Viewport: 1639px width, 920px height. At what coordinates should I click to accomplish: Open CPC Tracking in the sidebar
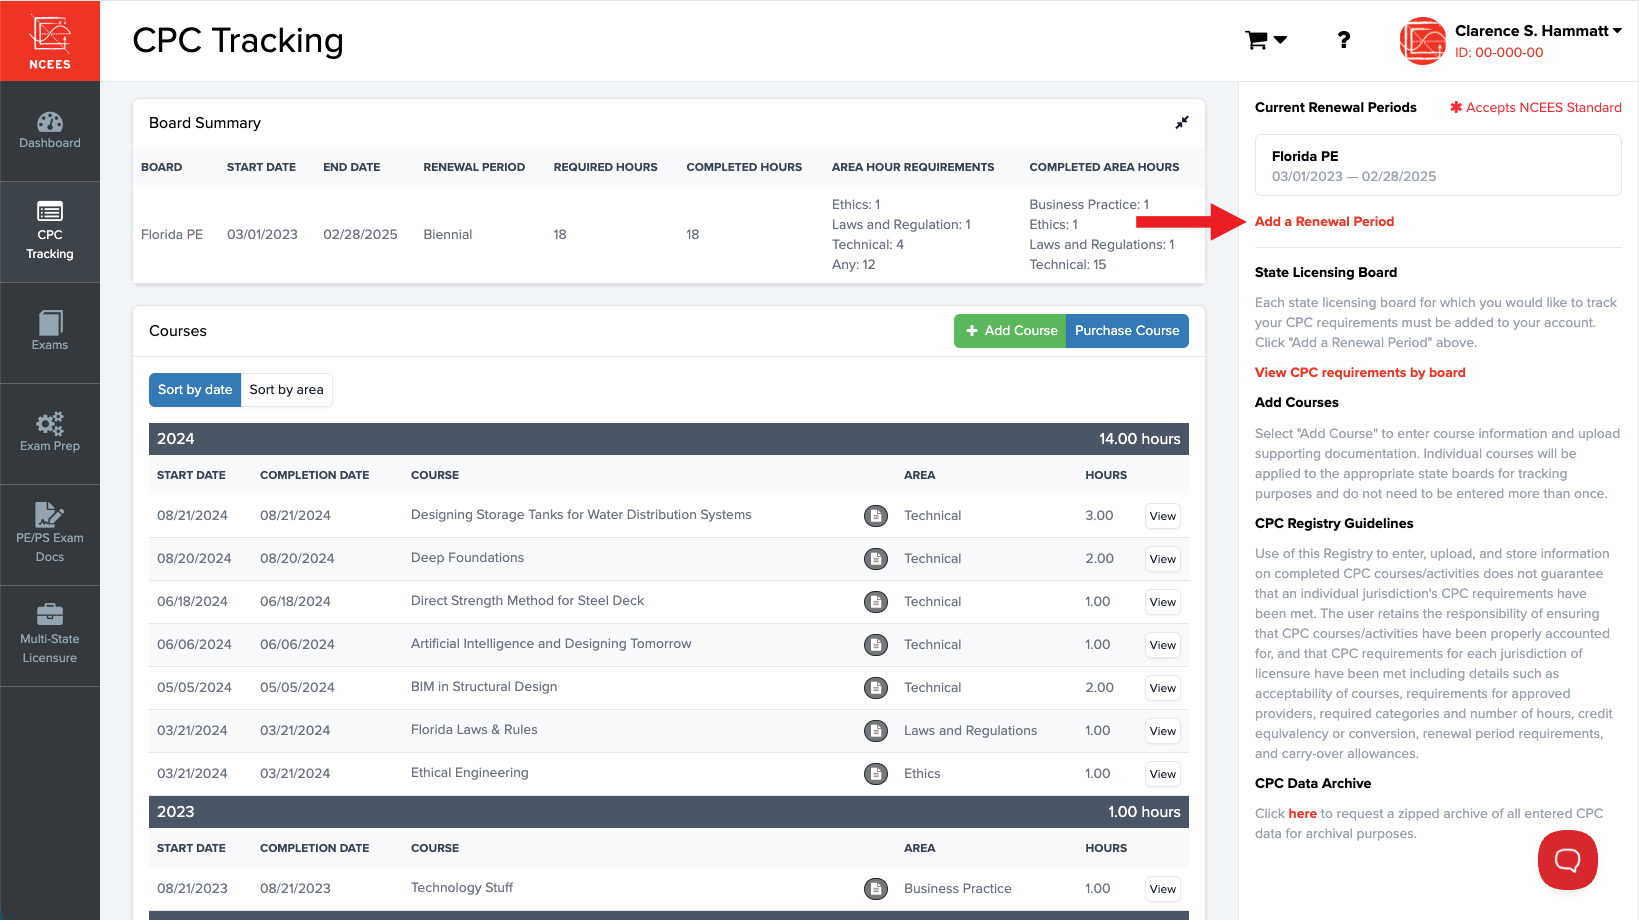[x=50, y=232]
